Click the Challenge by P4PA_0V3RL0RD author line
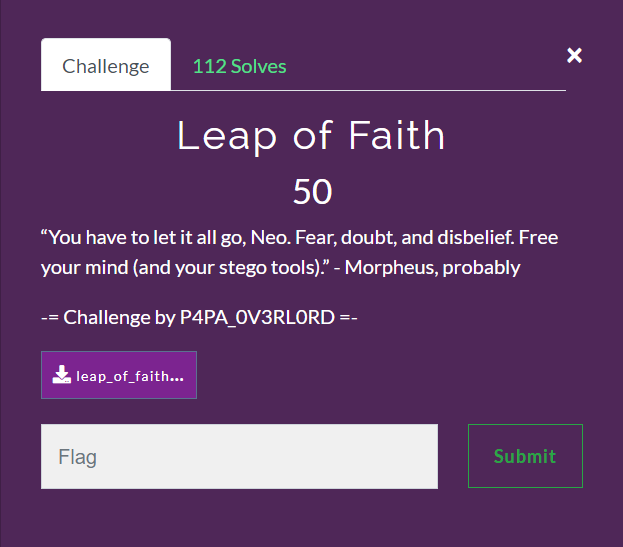623x547 pixels. coord(199,317)
